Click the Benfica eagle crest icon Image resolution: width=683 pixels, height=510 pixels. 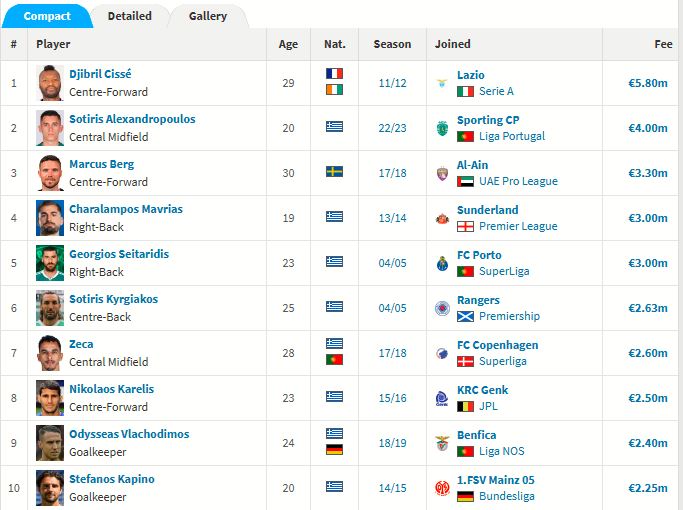[442, 443]
